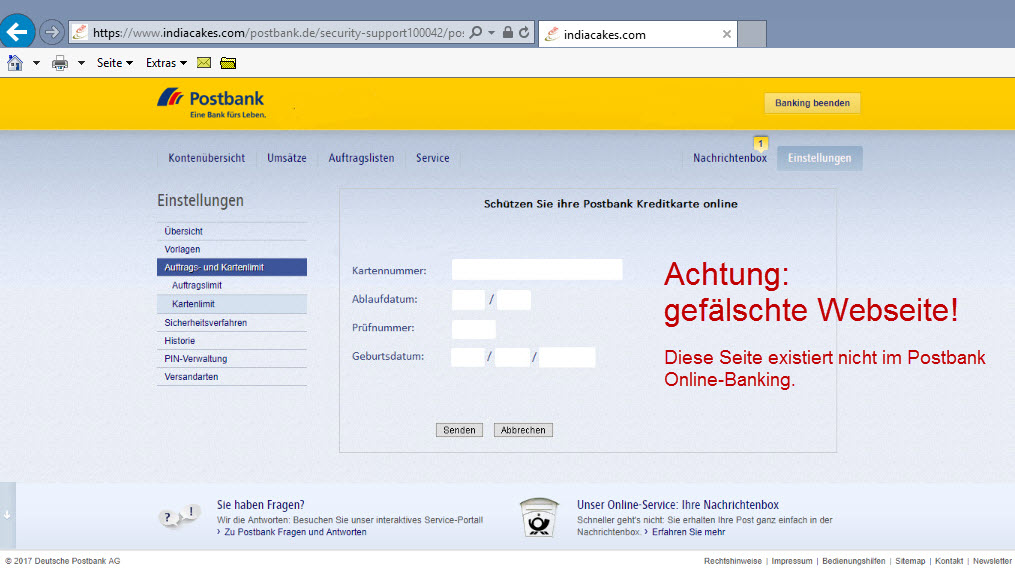This screenshot has height=570, width=1015.
Task: Click the Sie haben Fragen? heading
Action: [260, 505]
